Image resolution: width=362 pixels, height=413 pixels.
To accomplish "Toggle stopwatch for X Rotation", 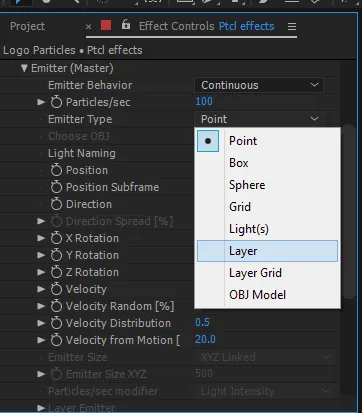I will pyautogui.click(x=56, y=238).
